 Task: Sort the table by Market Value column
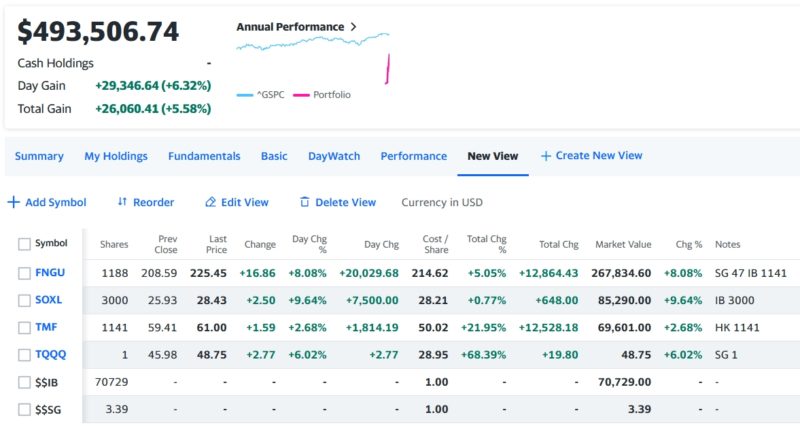pos(623,244)
